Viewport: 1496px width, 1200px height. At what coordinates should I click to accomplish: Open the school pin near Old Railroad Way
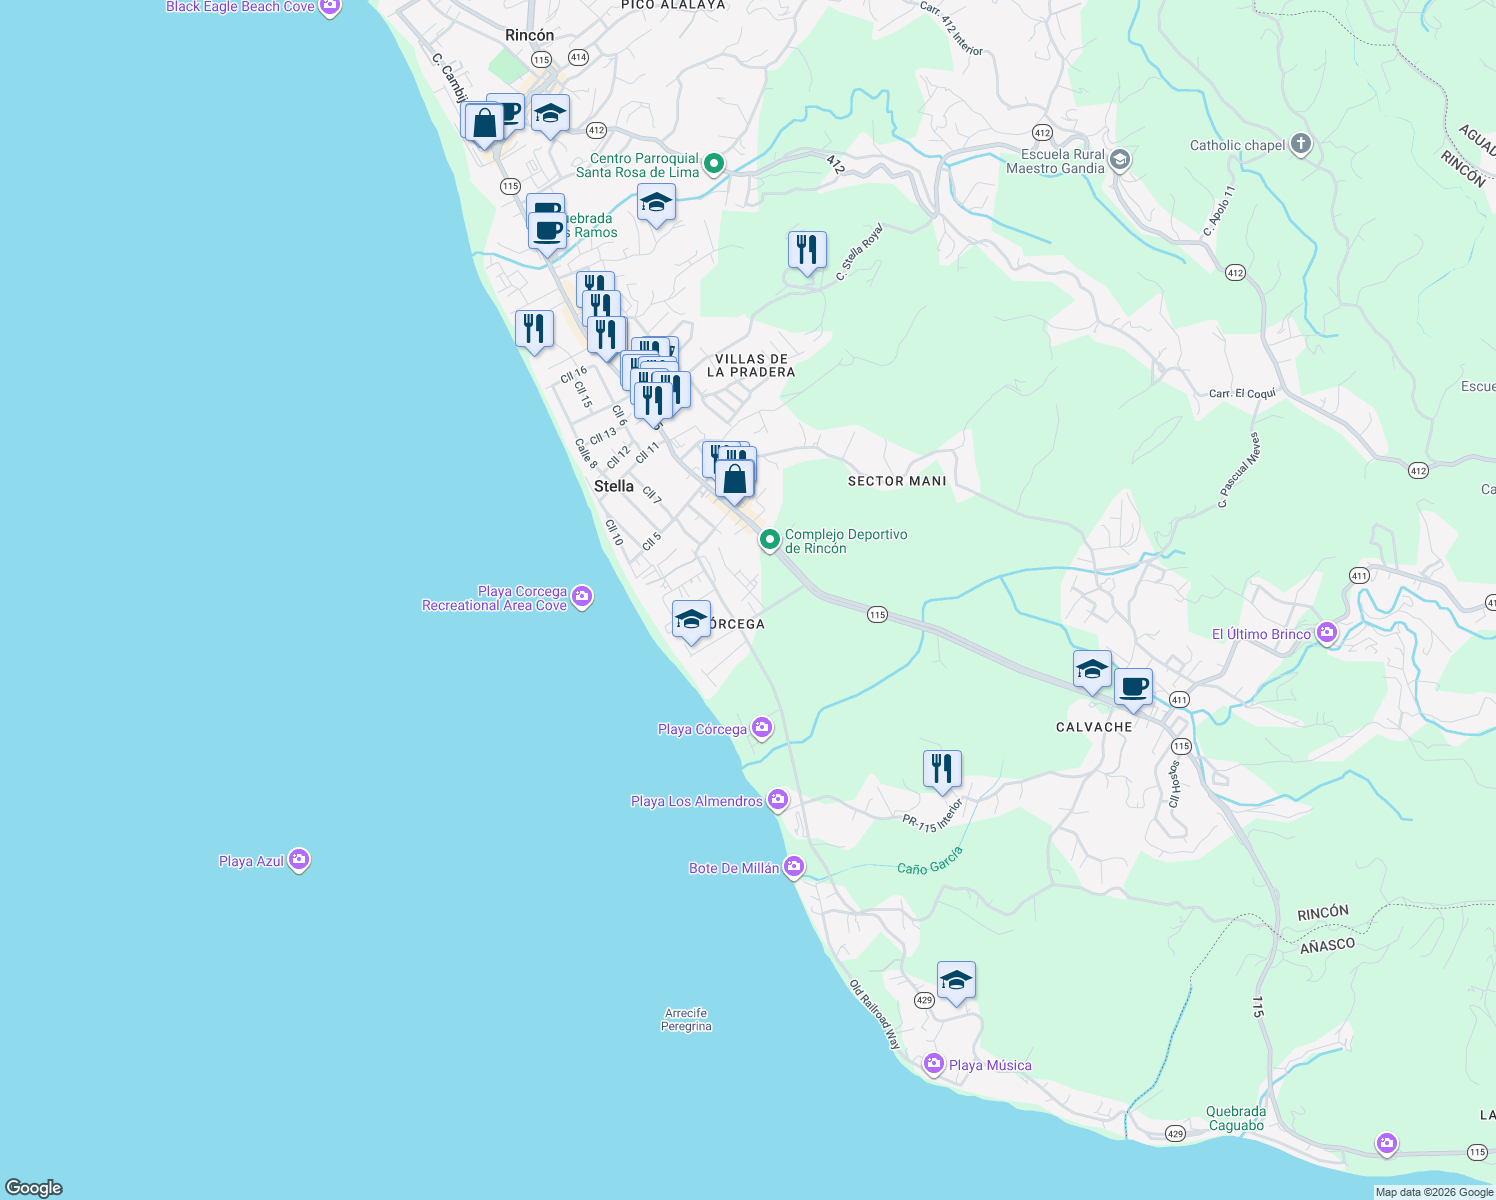tap(955, 978)
